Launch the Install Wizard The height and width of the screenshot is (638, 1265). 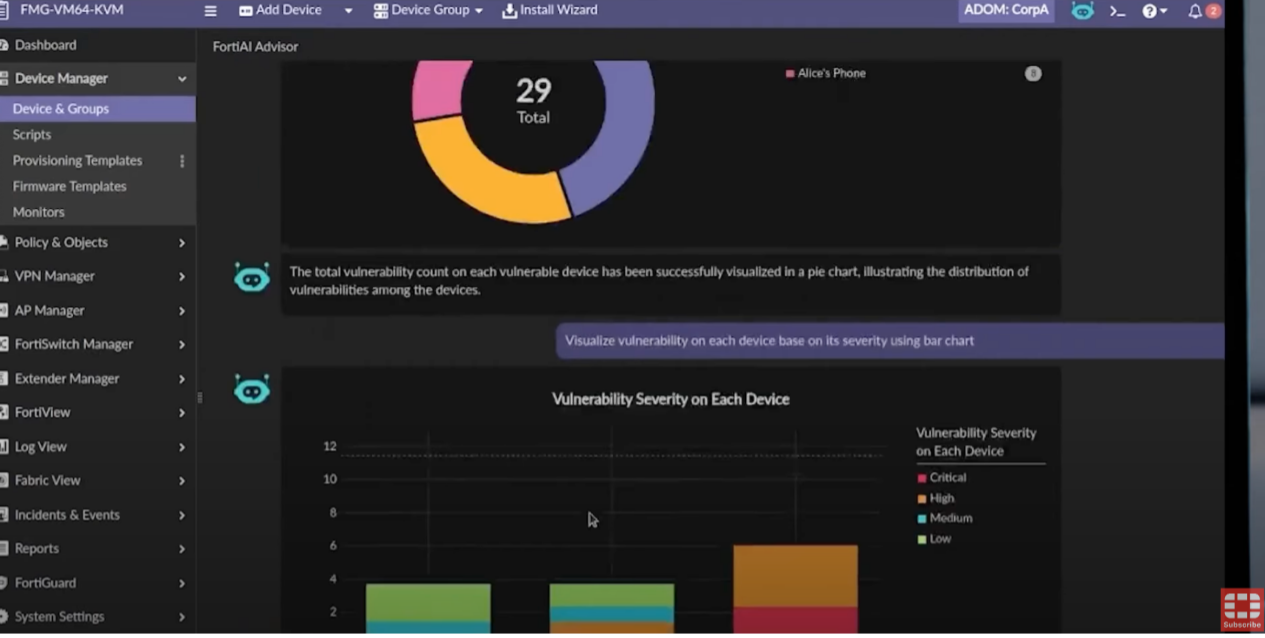(x=549, y=10)
